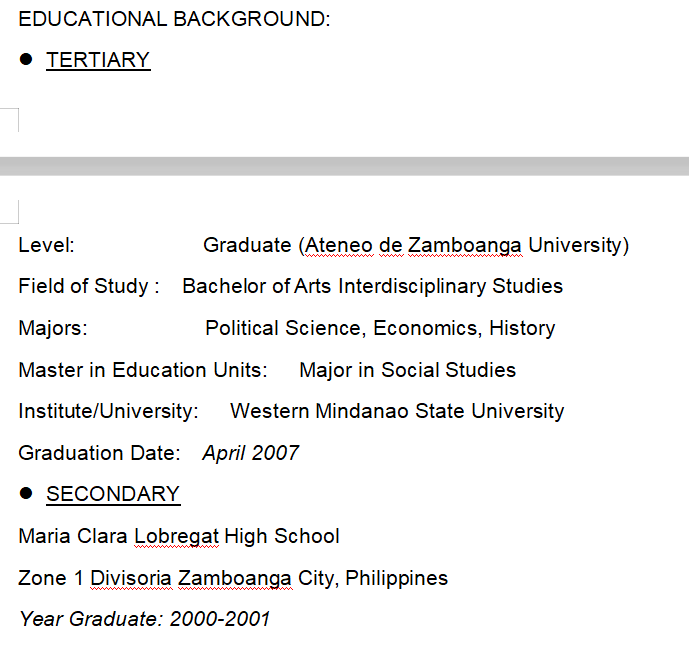Click the Level: label
689x649 pixels.
(x=46, y=245)
